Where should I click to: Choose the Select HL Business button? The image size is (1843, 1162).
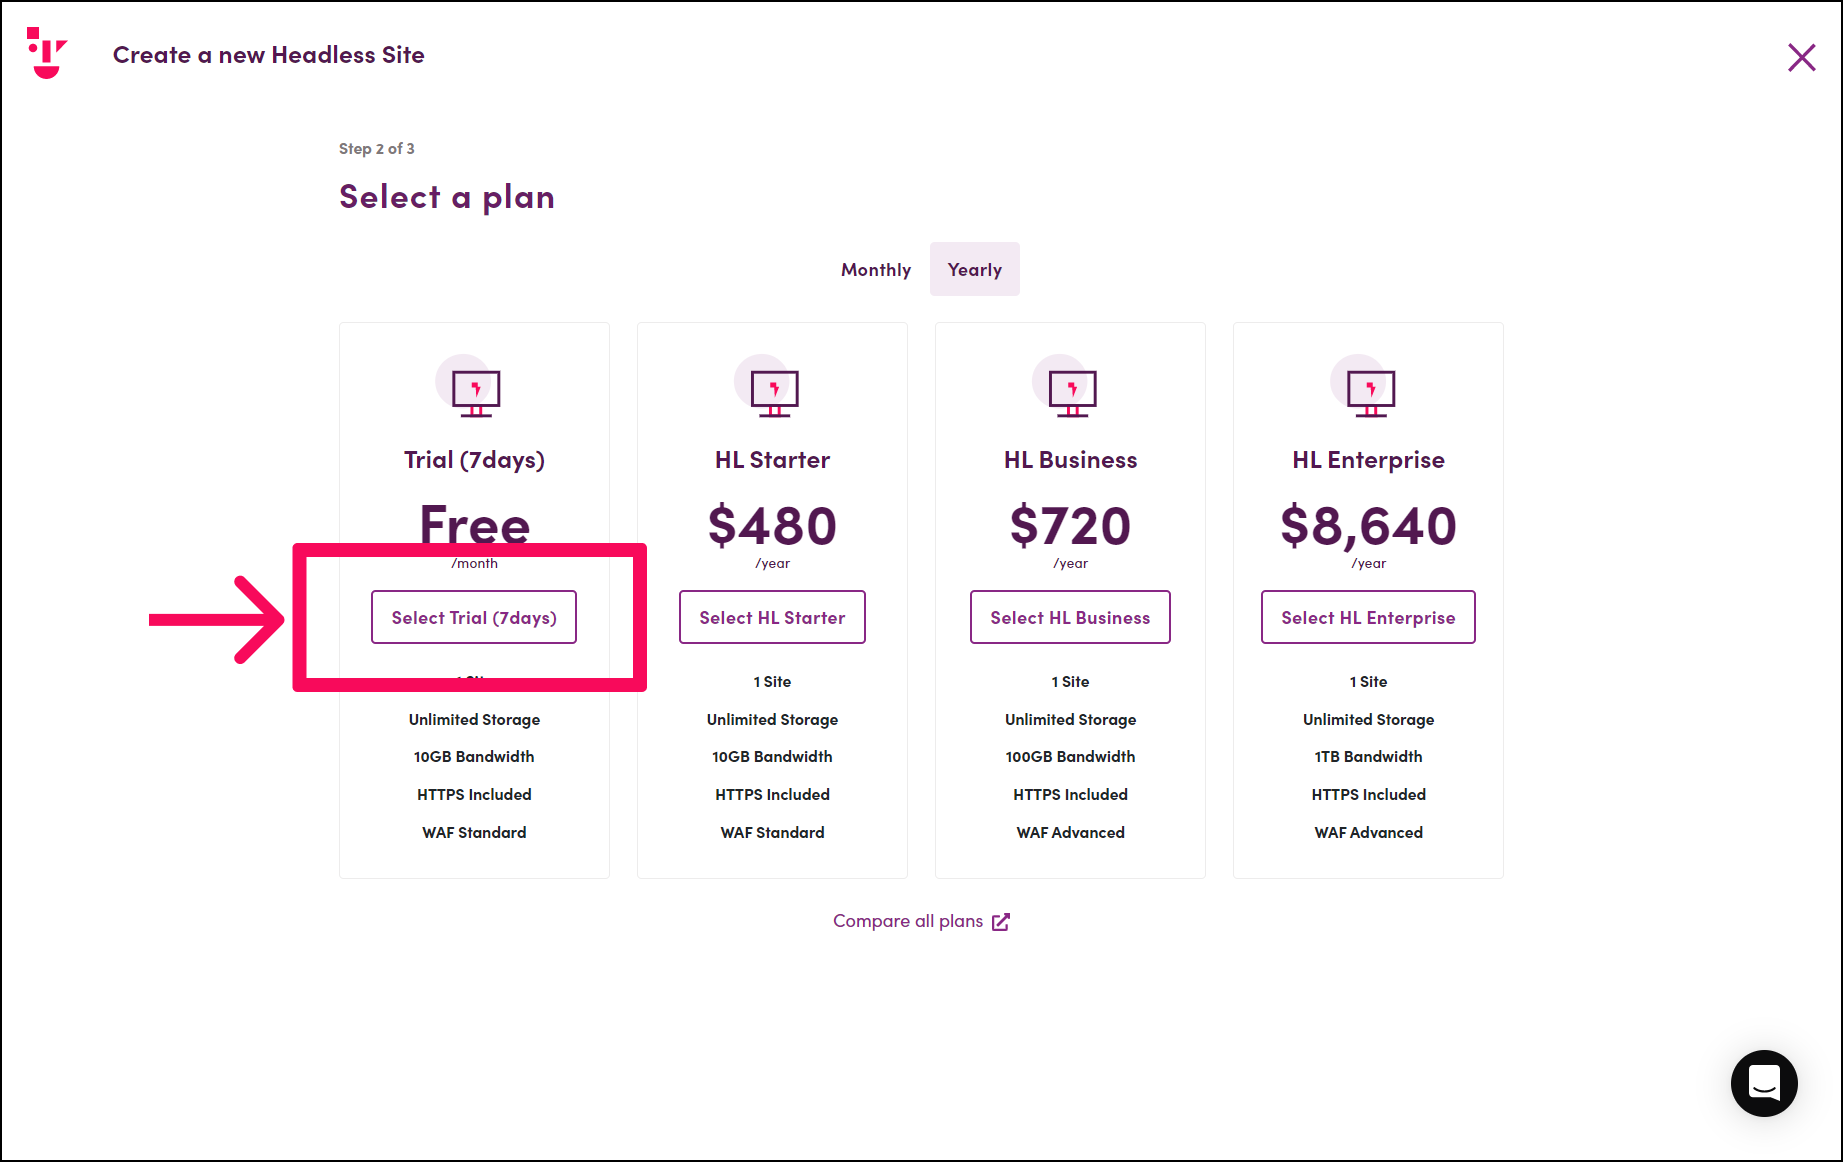pos(1070,617)
